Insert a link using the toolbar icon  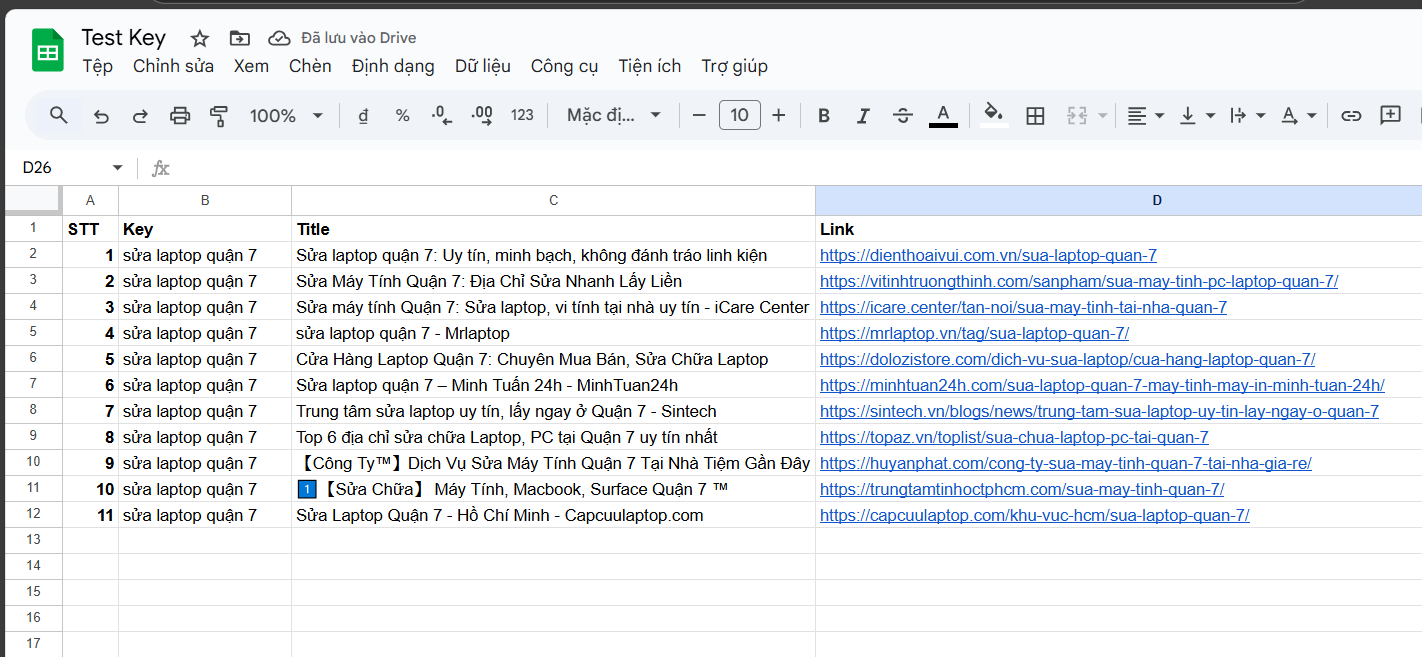point(1351,115)
